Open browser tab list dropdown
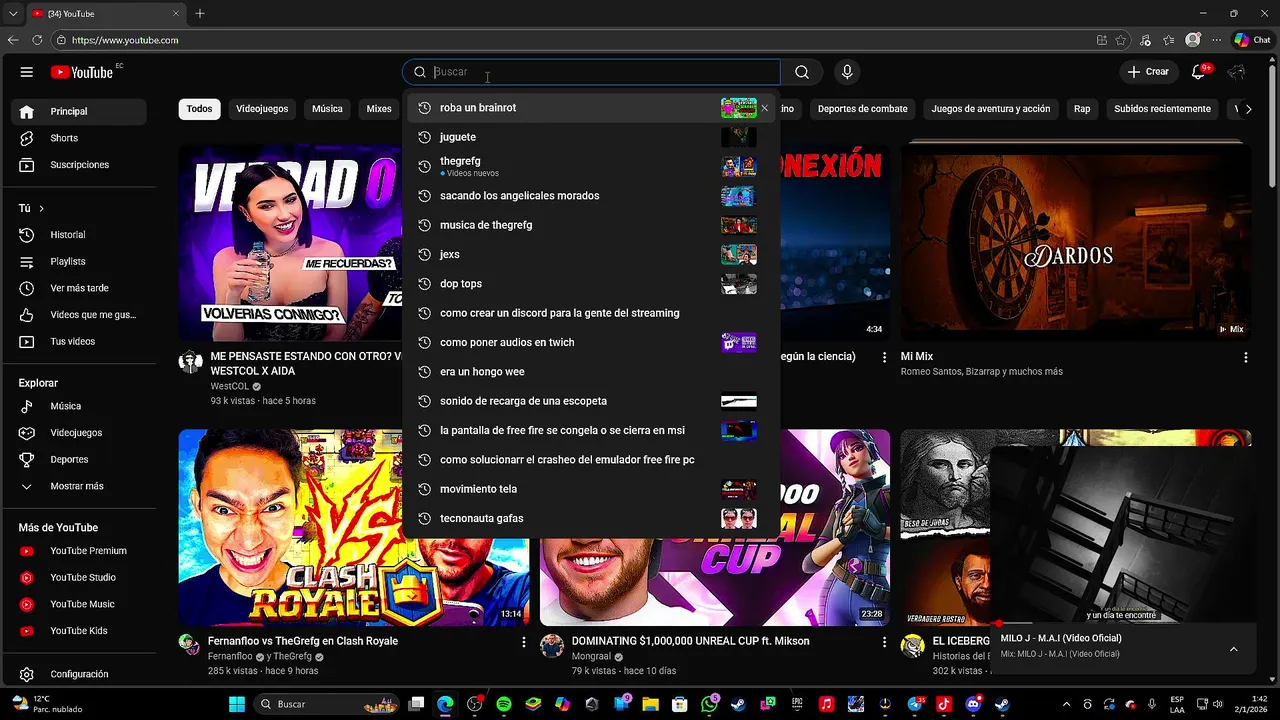 pyautogui.click(x=13, y=13)
